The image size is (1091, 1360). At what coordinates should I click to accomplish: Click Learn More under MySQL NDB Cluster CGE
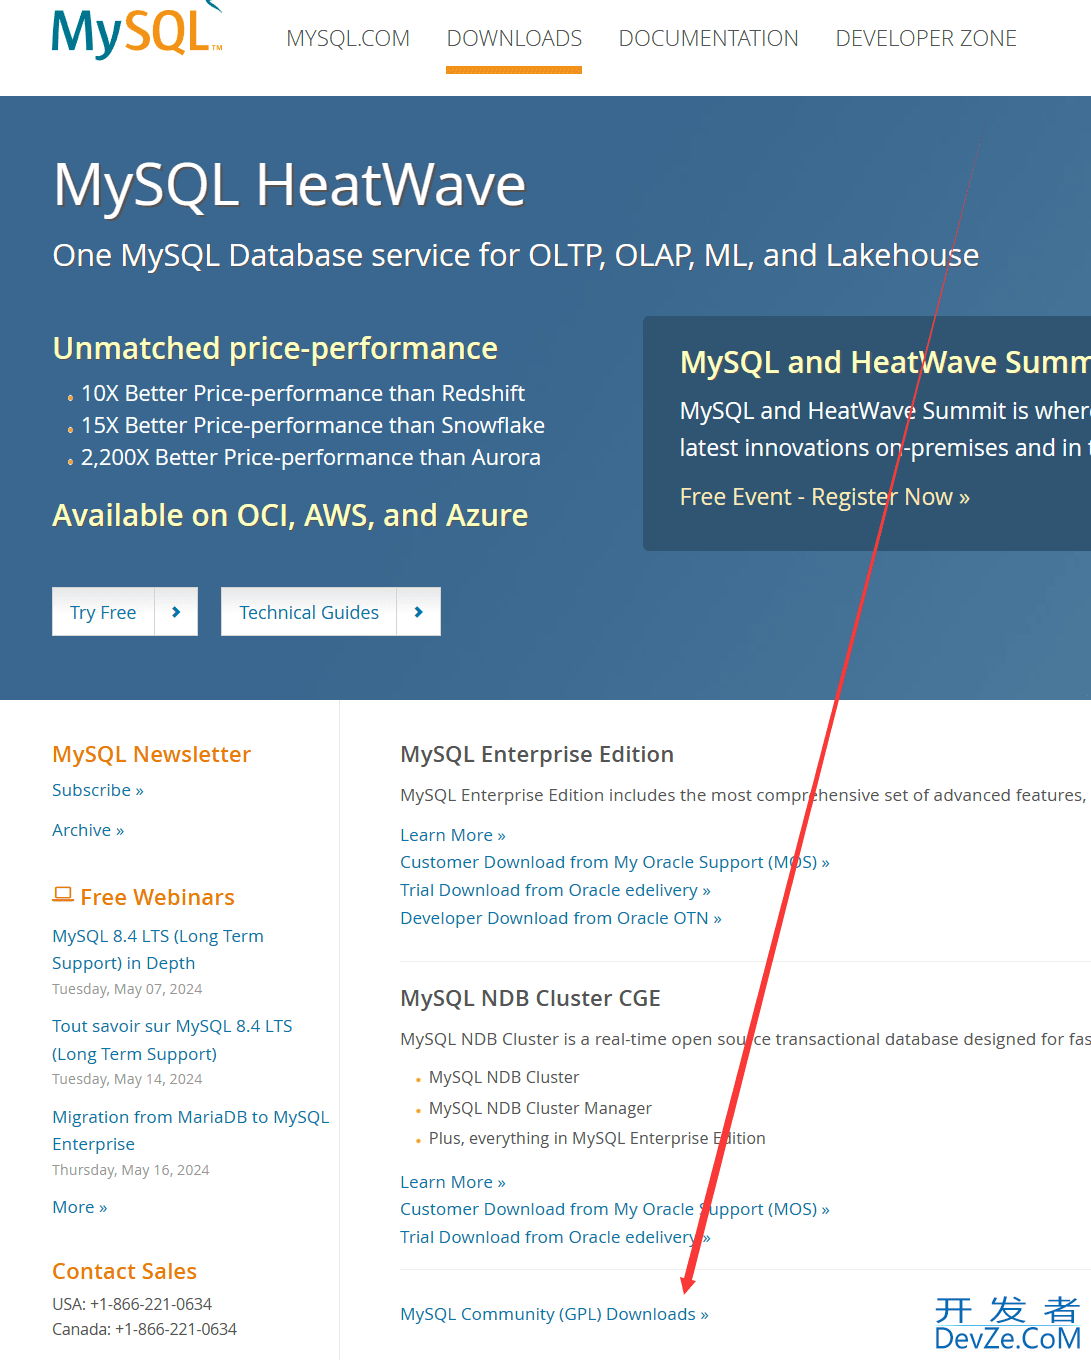click(x=453, y=1182)
